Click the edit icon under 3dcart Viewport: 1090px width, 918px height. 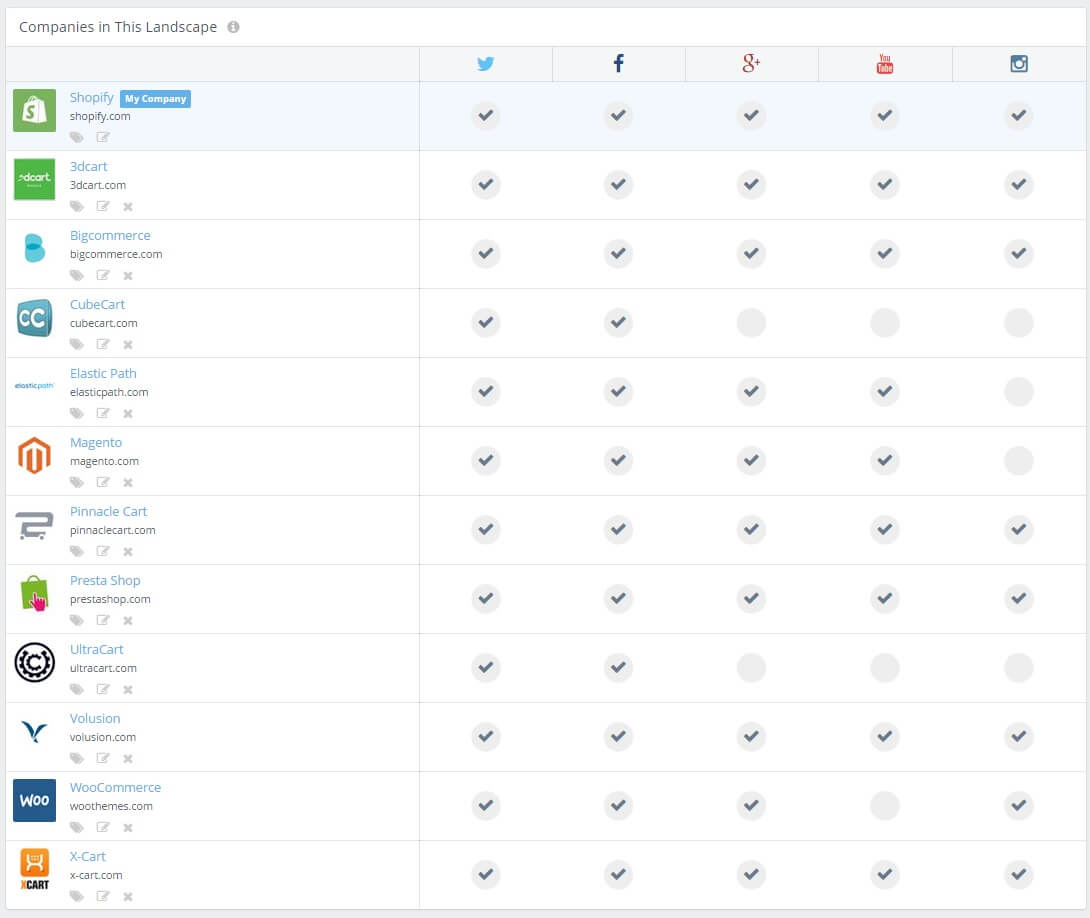click(x=103, y=206)
